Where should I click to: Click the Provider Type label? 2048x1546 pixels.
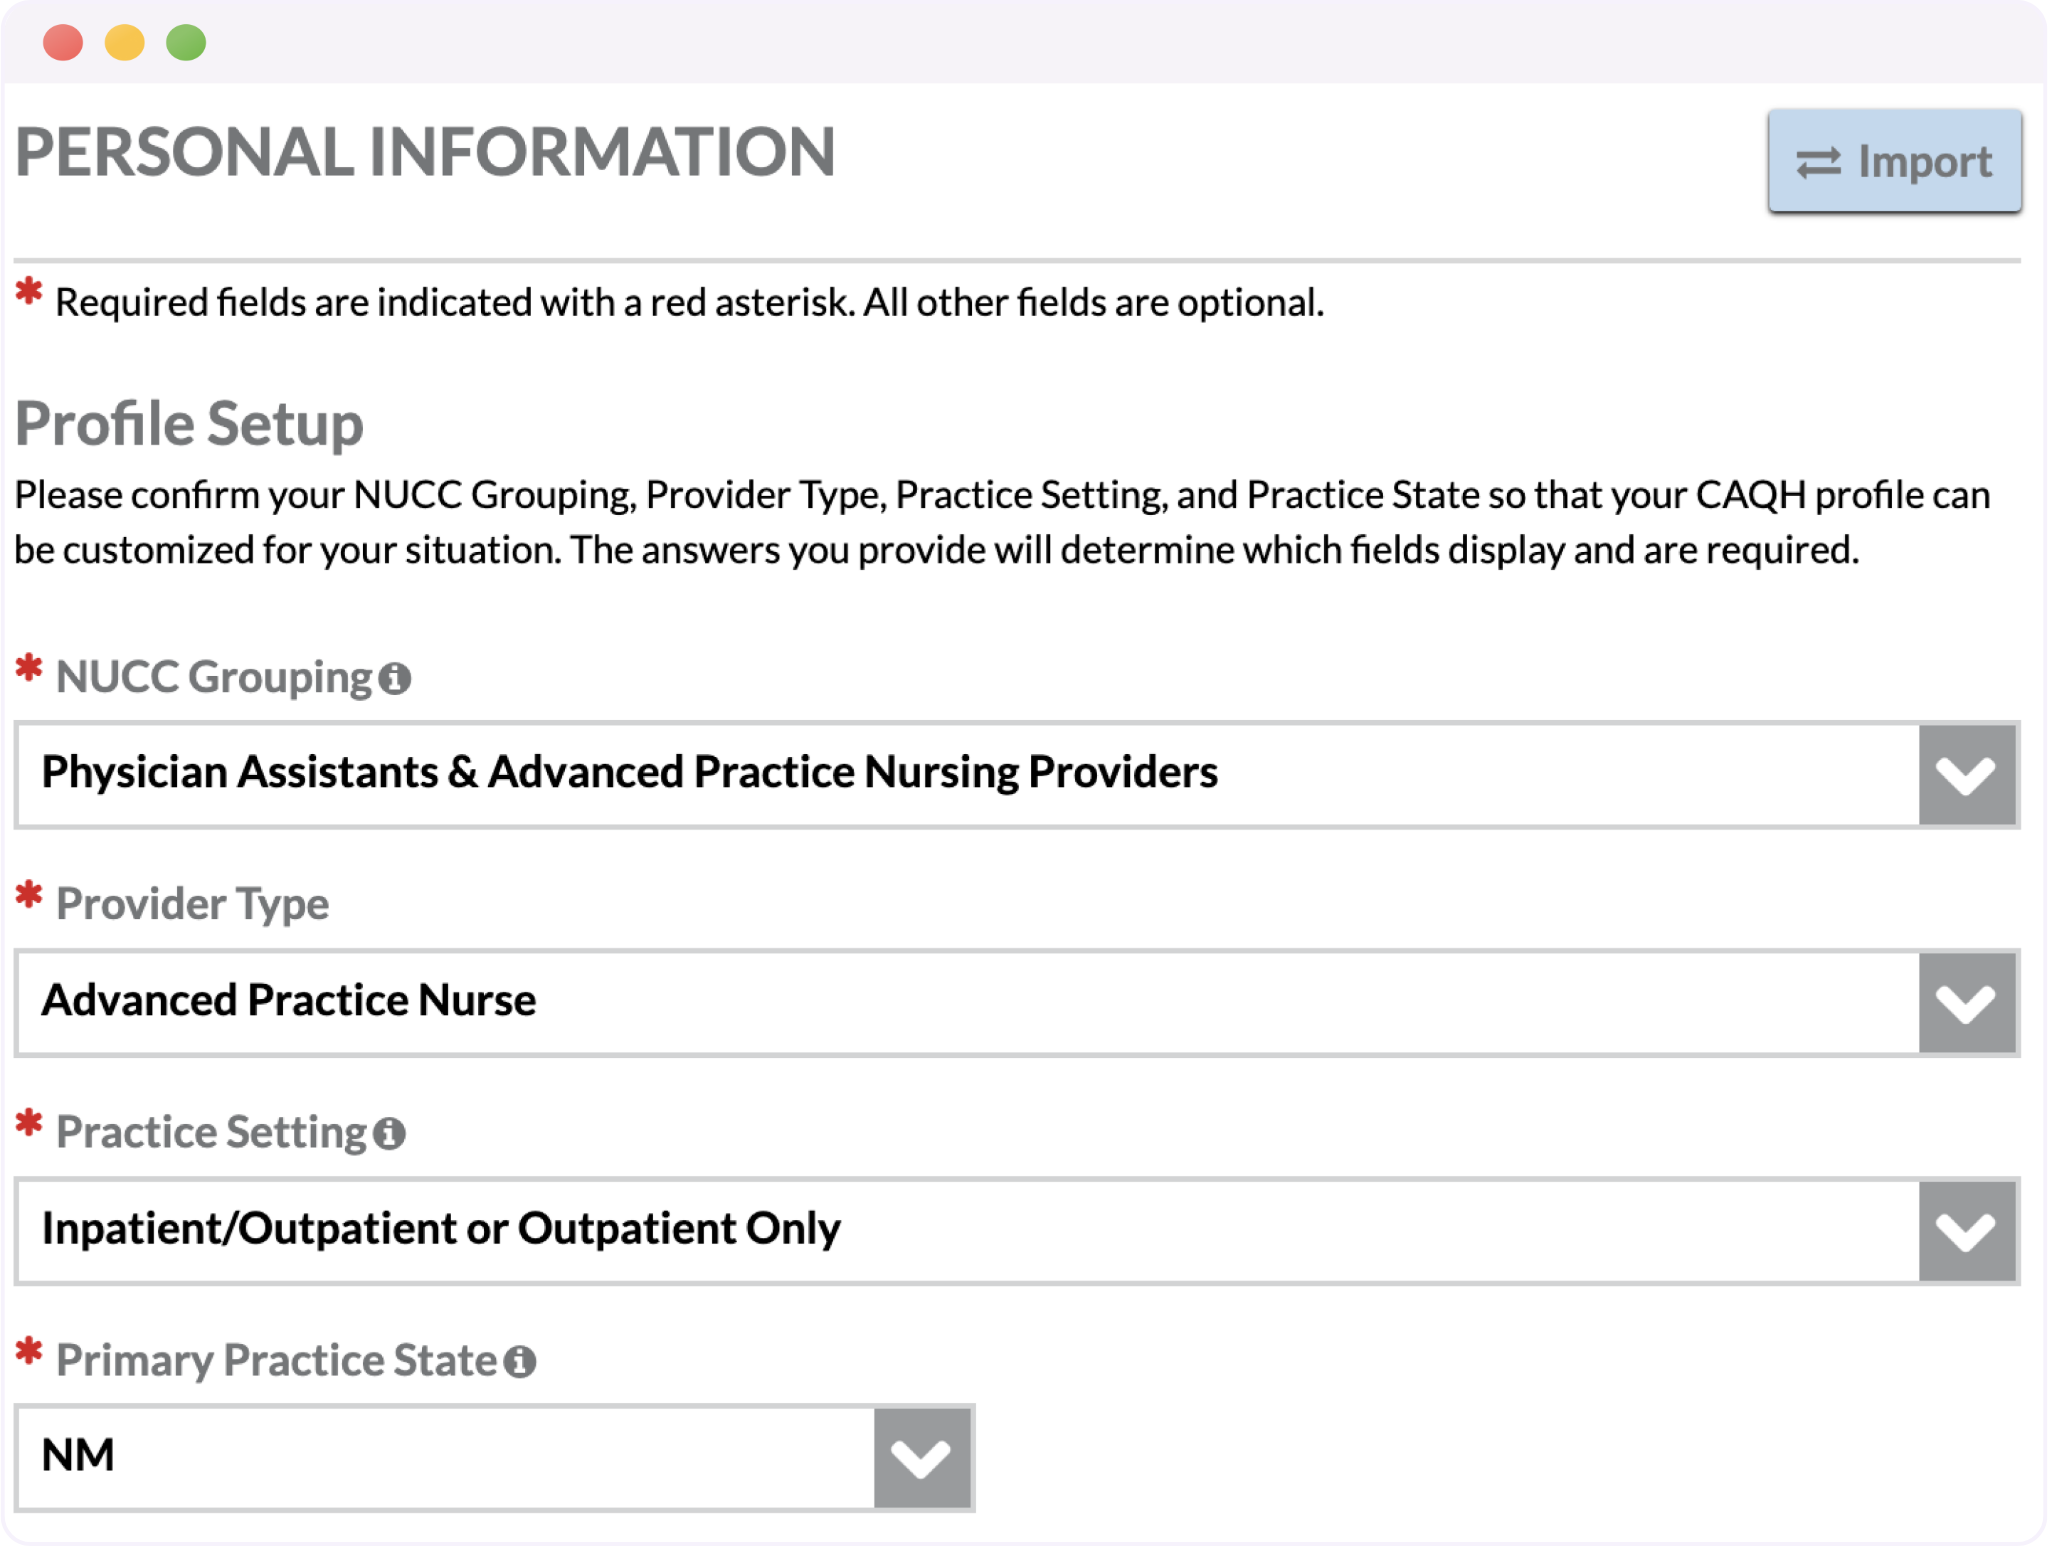192,904
